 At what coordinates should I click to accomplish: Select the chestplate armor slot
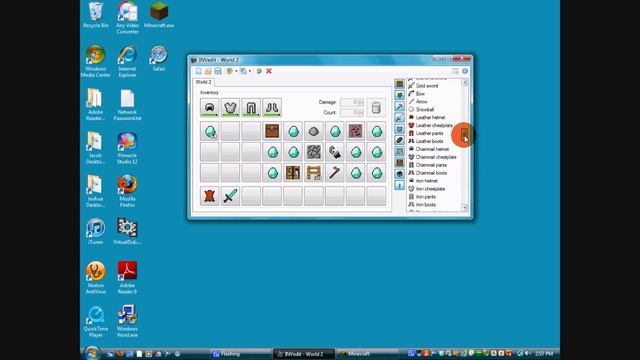point(230,108)
